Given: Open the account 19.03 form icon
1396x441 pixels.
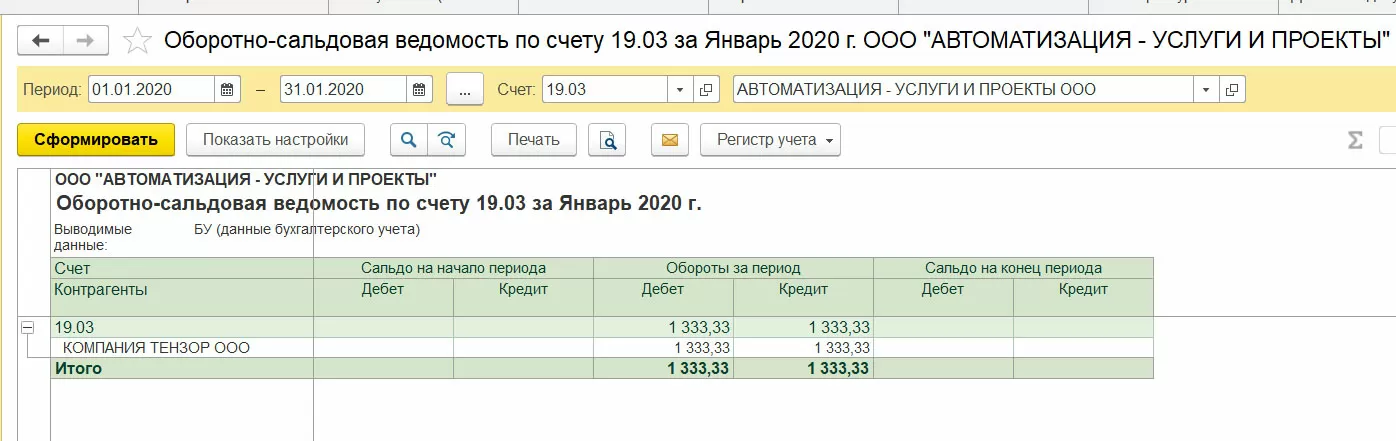Looking at the screenshot, I should click(706, 89).
